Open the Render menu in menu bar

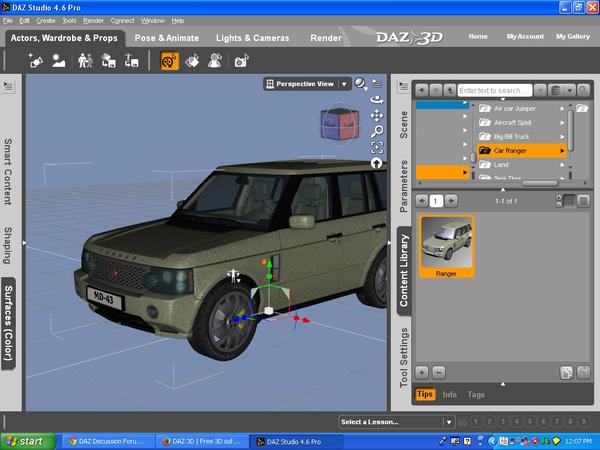click(x=93, y=21)
